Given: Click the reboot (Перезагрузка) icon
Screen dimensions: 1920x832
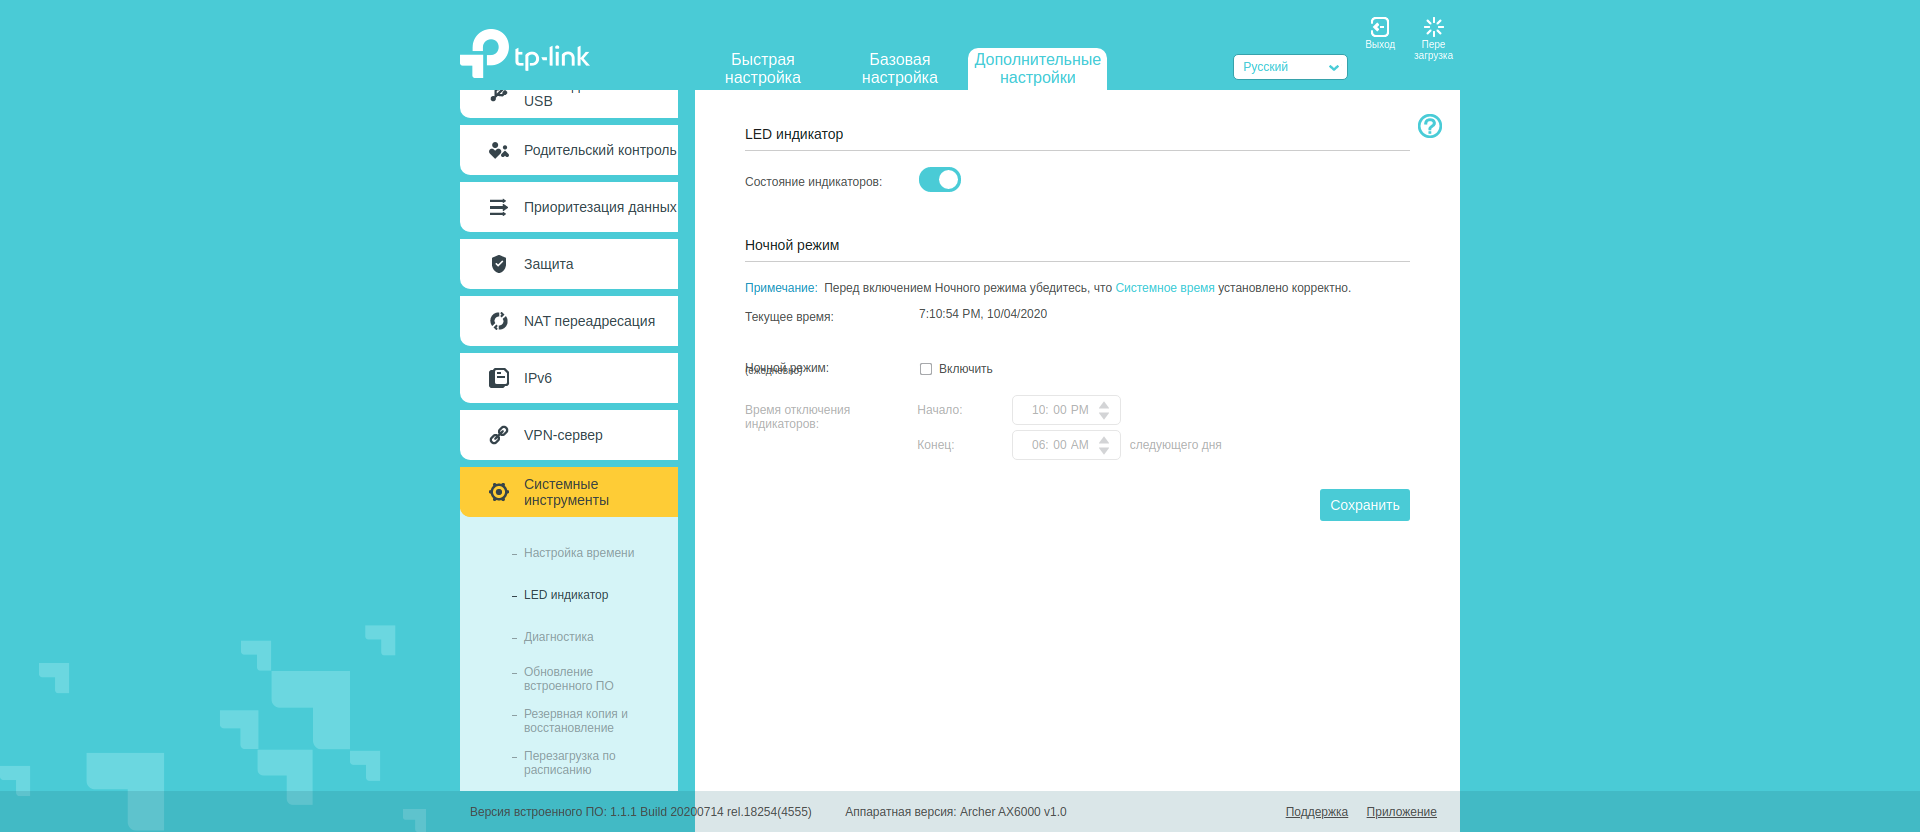Looking at the screenshot, I should pyautogui.click(x=1433, y=28).
